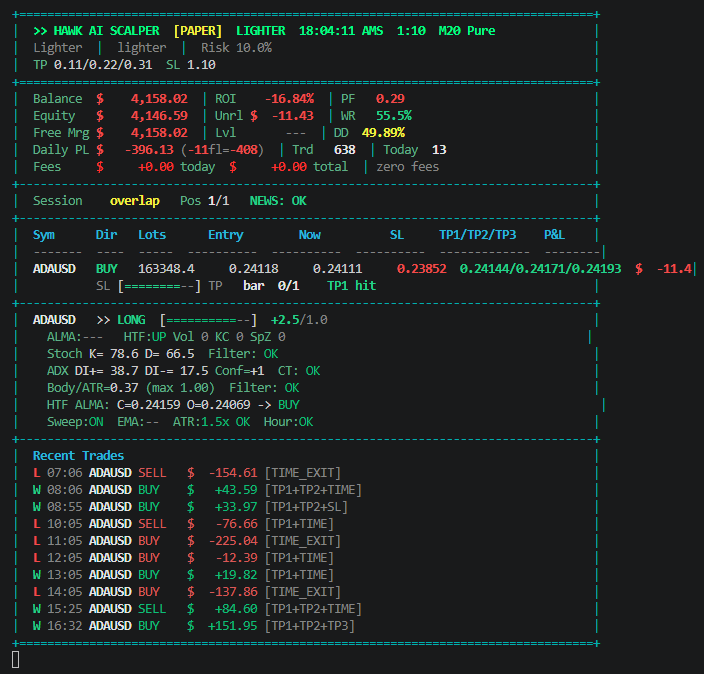Click the unrealized value -11.43
This screenshot has width=704, height=674.
pyautogui.click(x=293, y=116)
